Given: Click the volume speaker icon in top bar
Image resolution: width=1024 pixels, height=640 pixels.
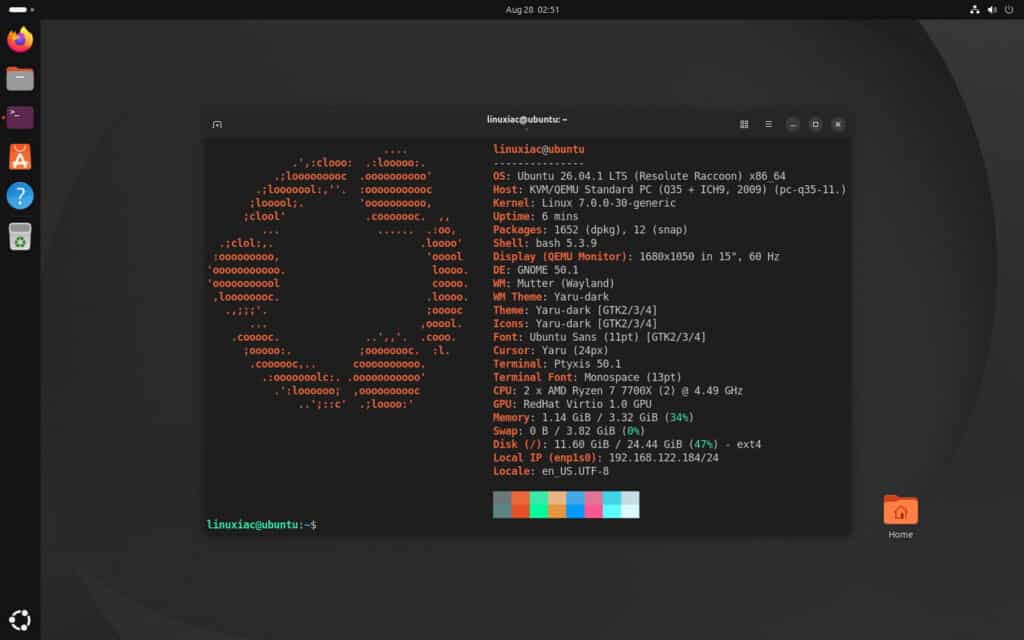Looking at the screenshot, I should [x=992, y=10].
